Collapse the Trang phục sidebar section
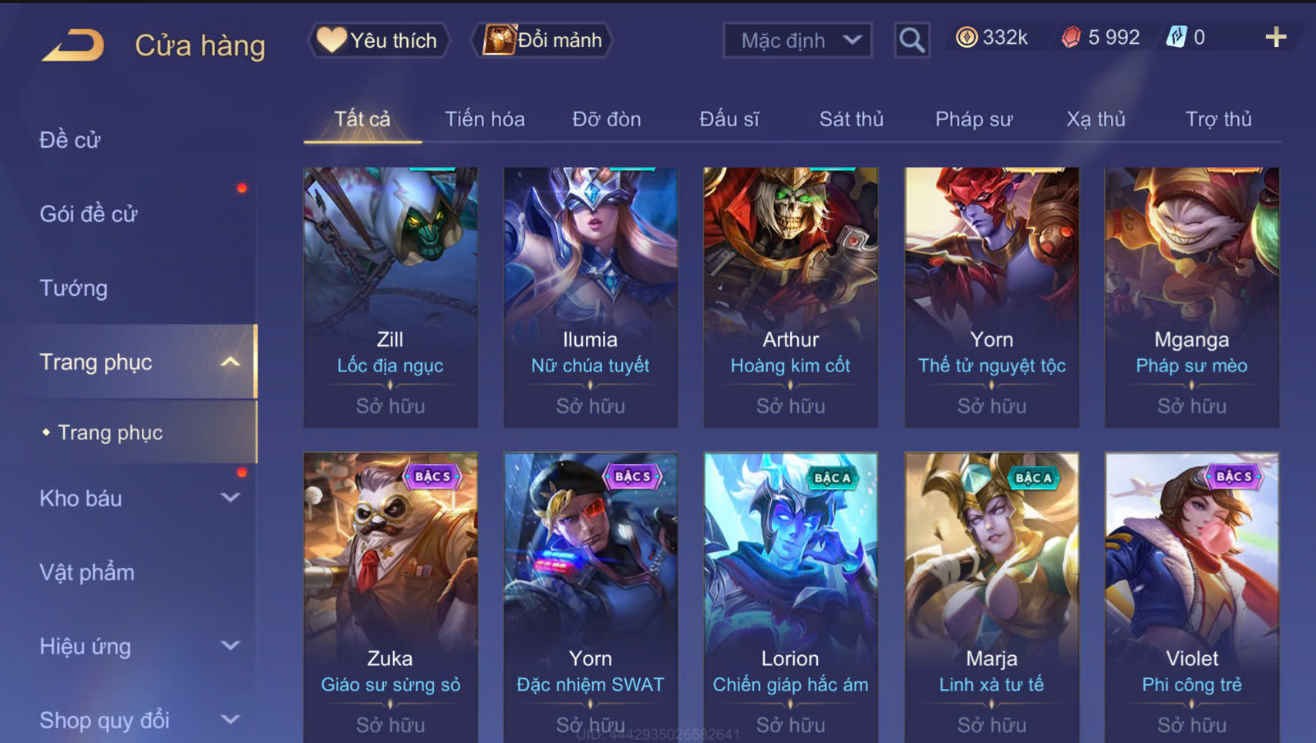 point(230,362)
